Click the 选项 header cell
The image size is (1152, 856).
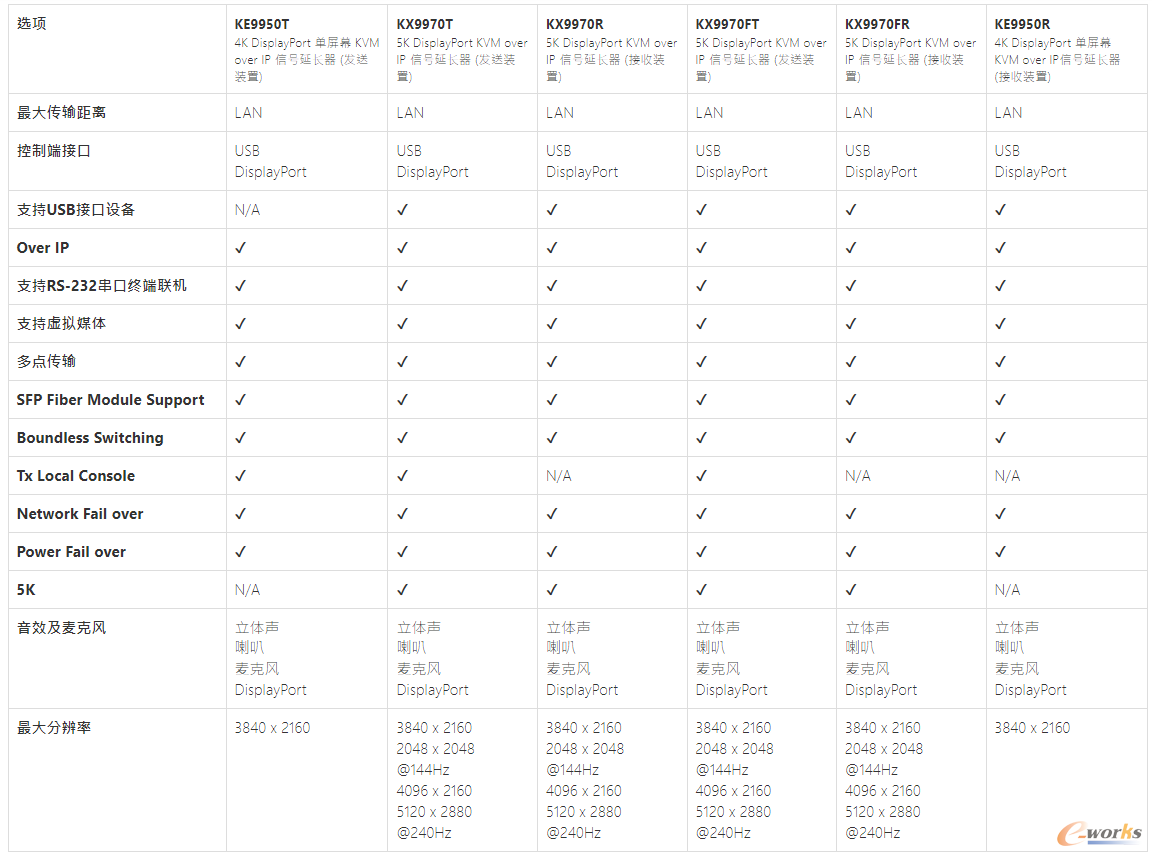[x=32, y=24]
